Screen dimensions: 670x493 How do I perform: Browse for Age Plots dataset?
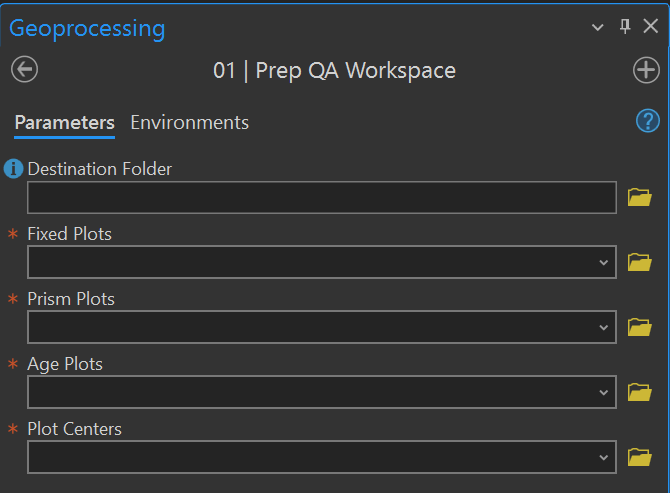(639, 392)
